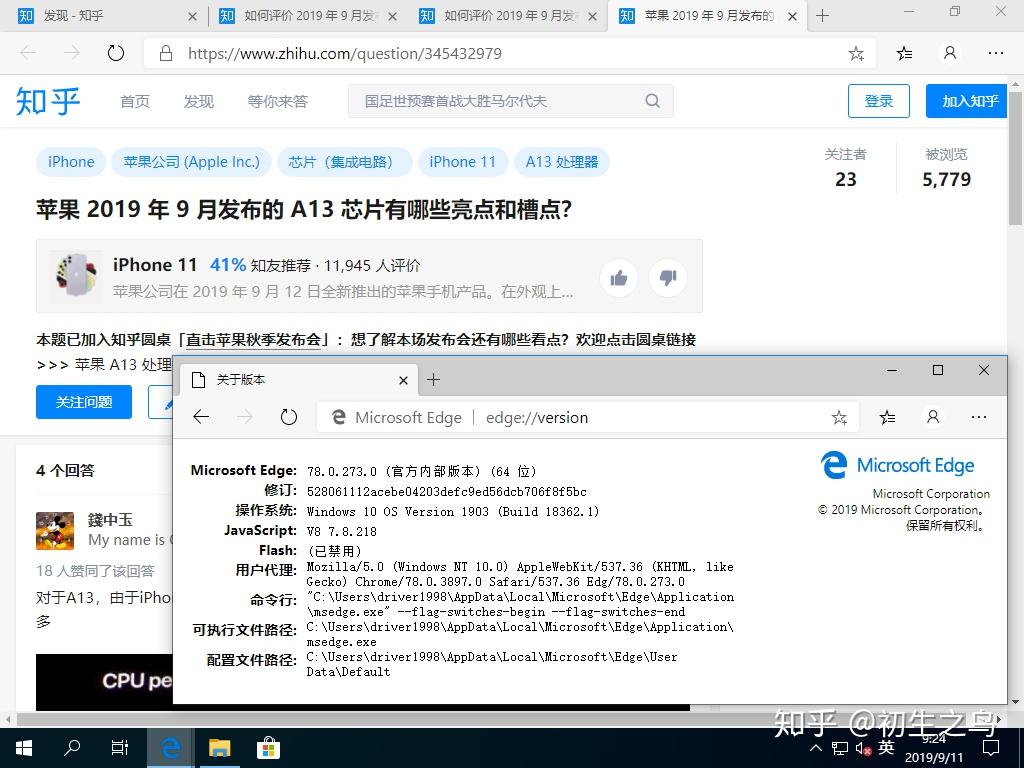Viewport: 1024px width, 768px height.
Task: Open File Explorer from the taskbar
Action: [219, 748]
